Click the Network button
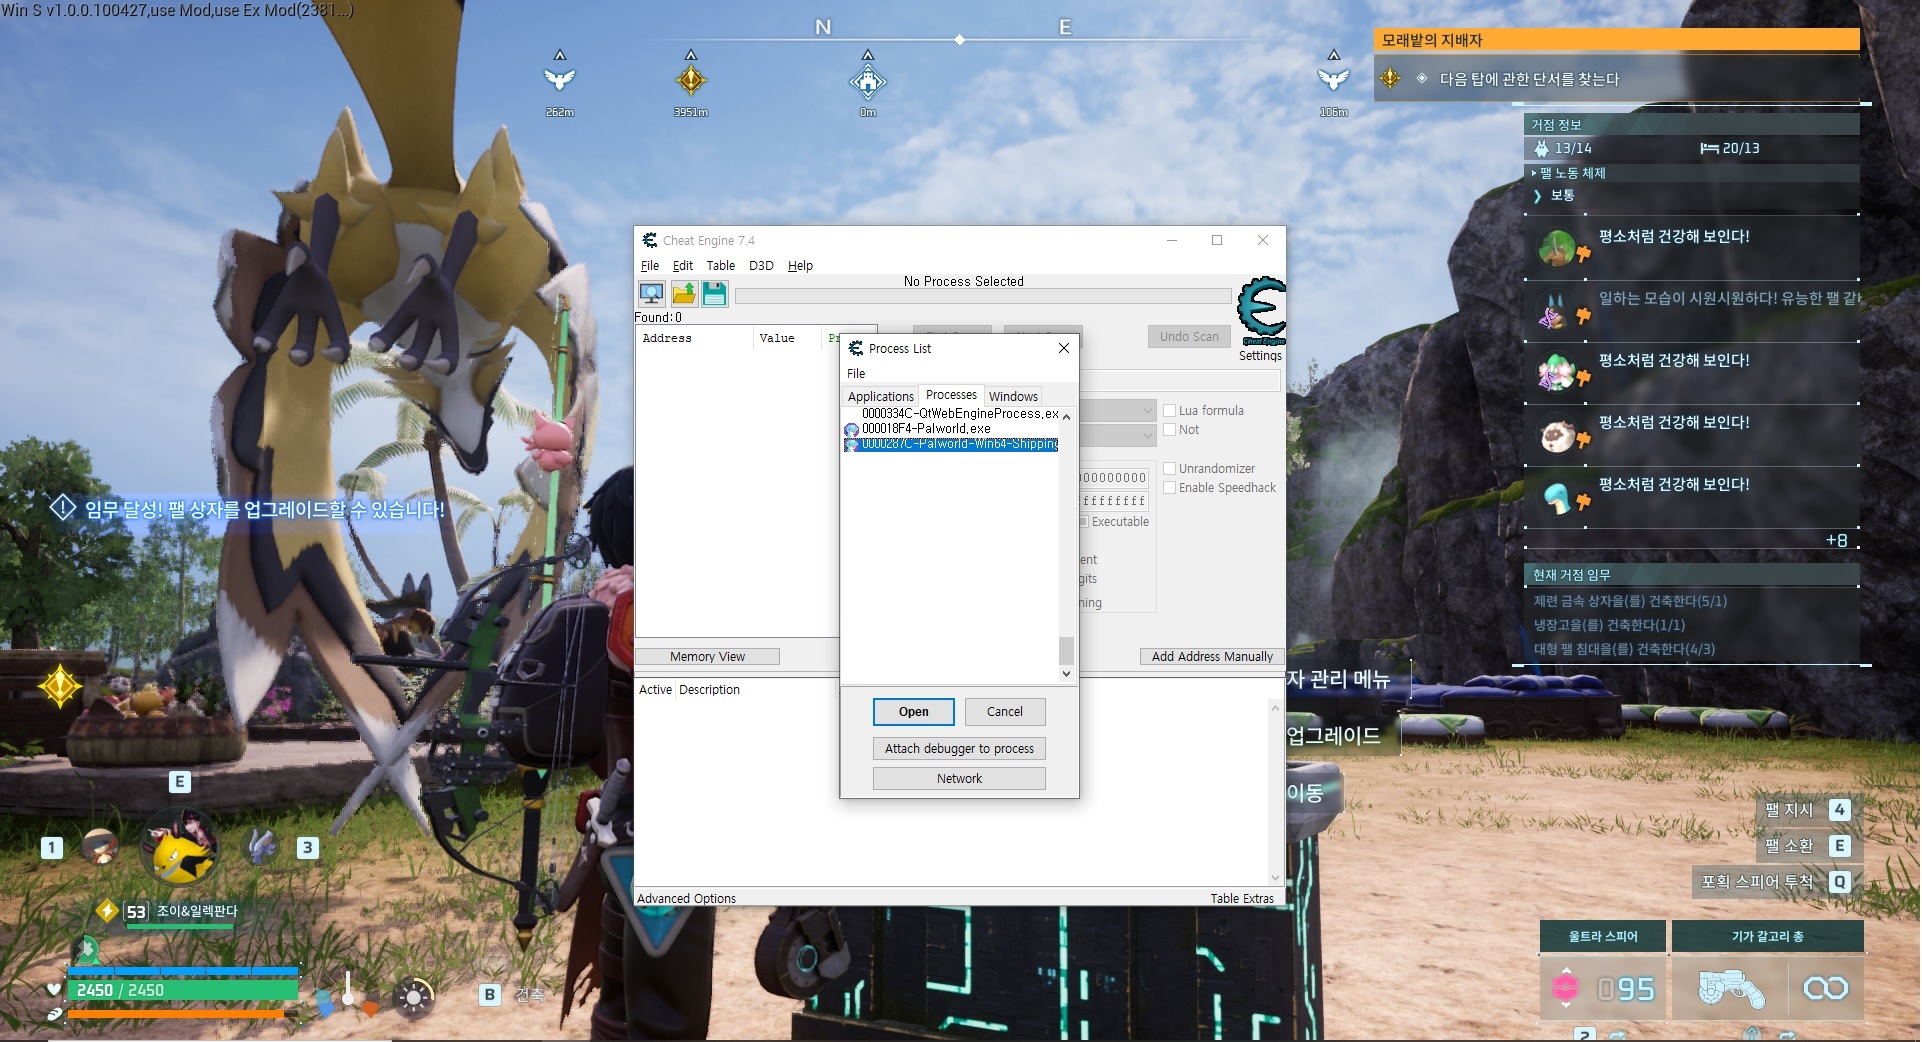 pos(959,778)
